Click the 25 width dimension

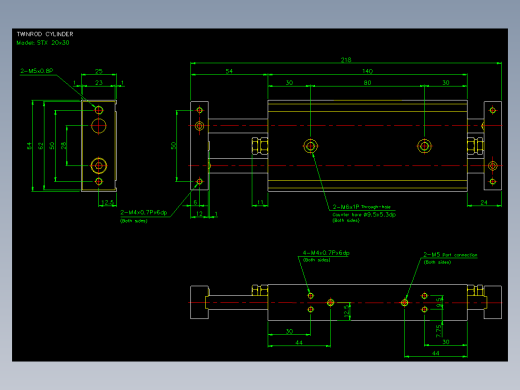pos(99,72)
